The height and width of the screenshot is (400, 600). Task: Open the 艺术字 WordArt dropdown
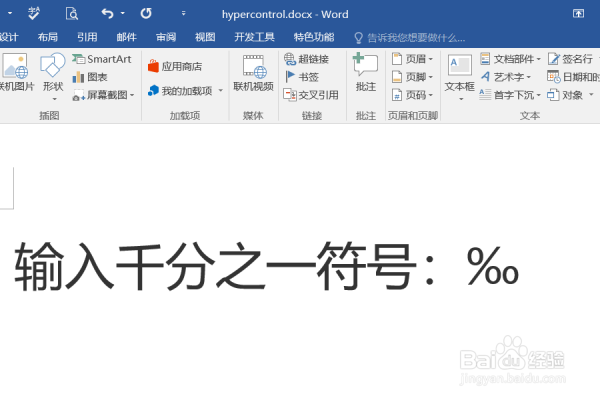[505, 77]
